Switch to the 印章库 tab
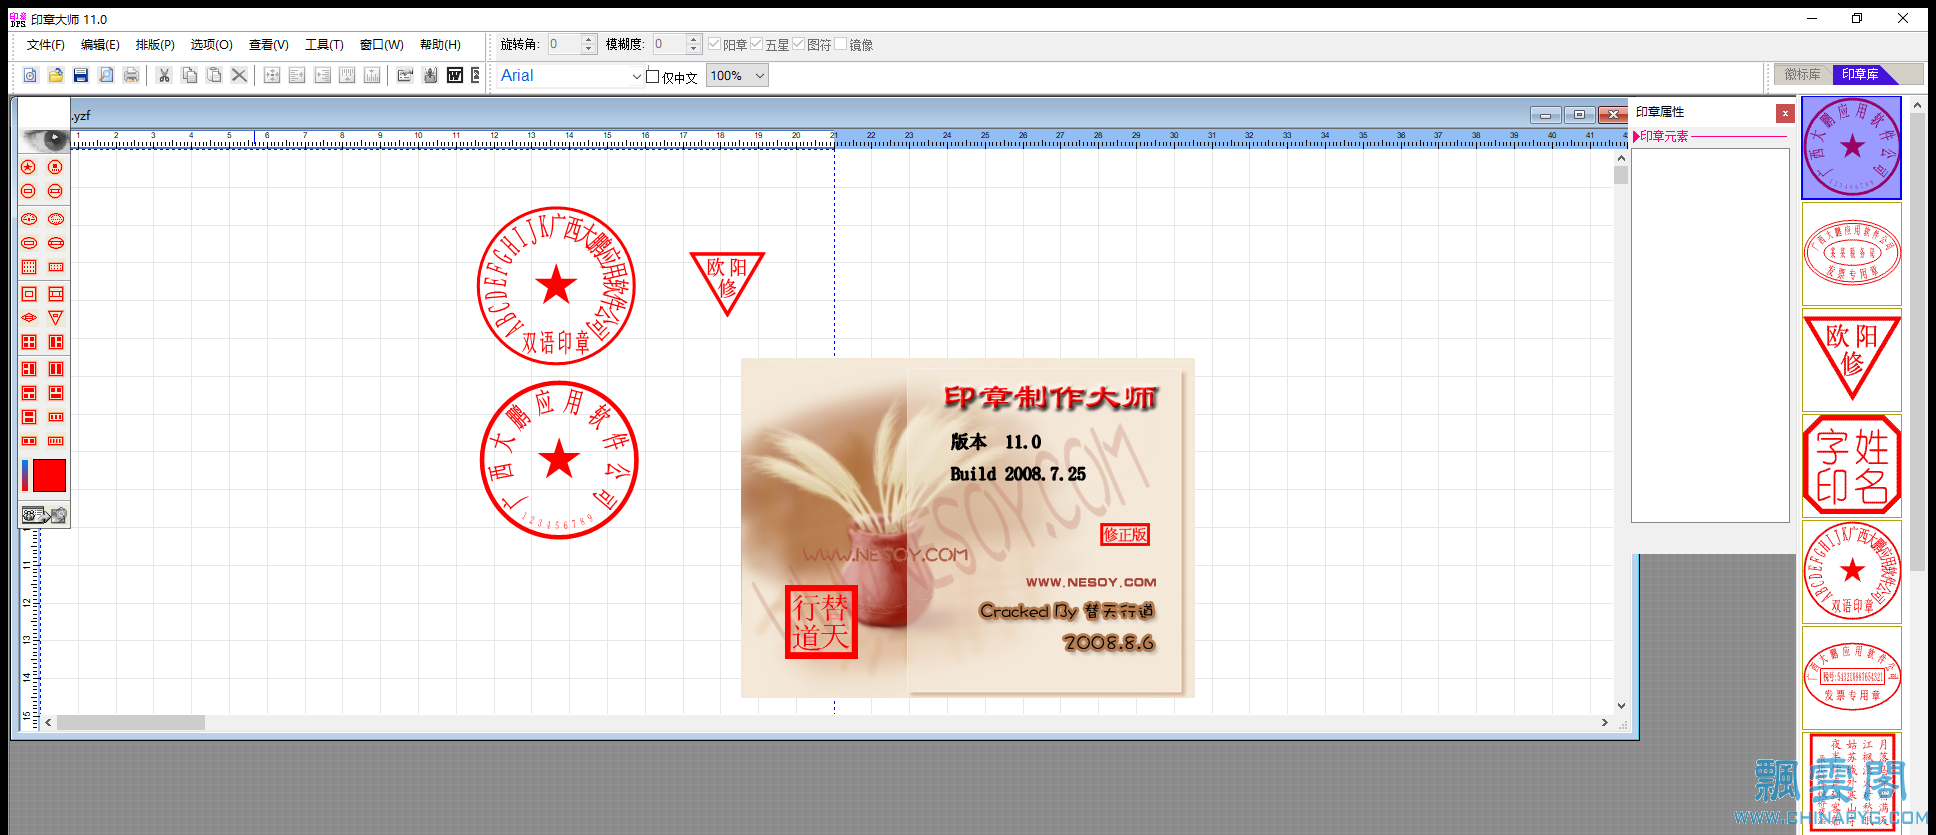 tap(1861, 74)
